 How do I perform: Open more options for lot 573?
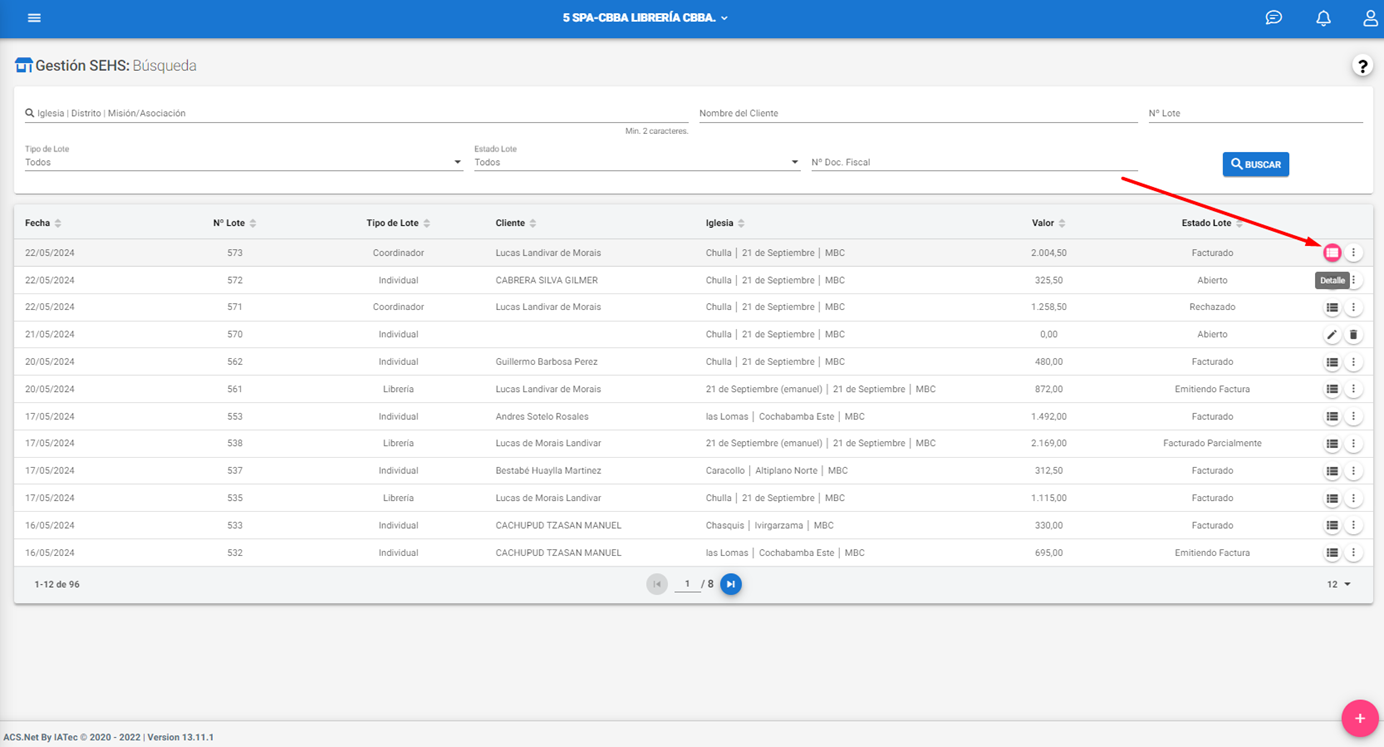point(1353,253)
